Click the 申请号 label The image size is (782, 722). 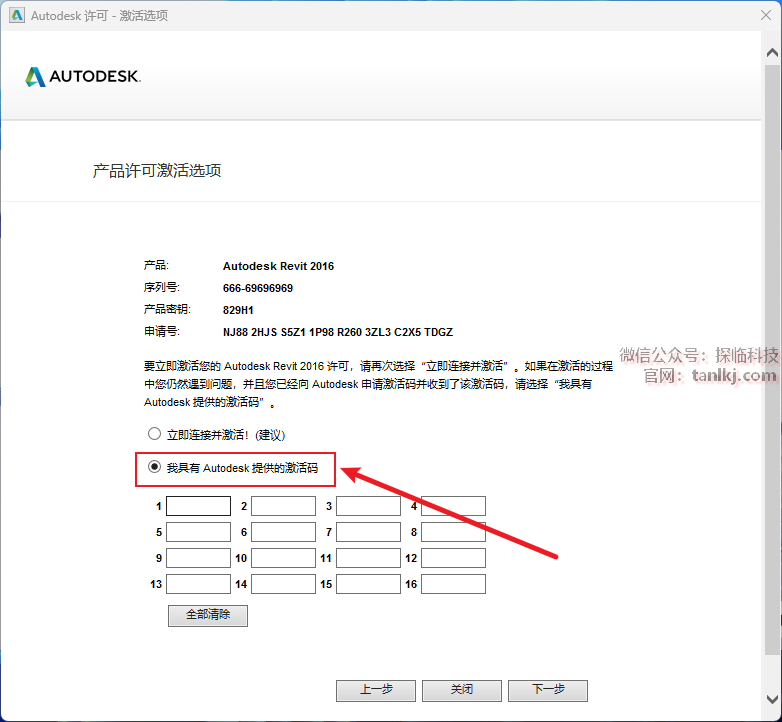pyautogui.click(x=162, y=332)
